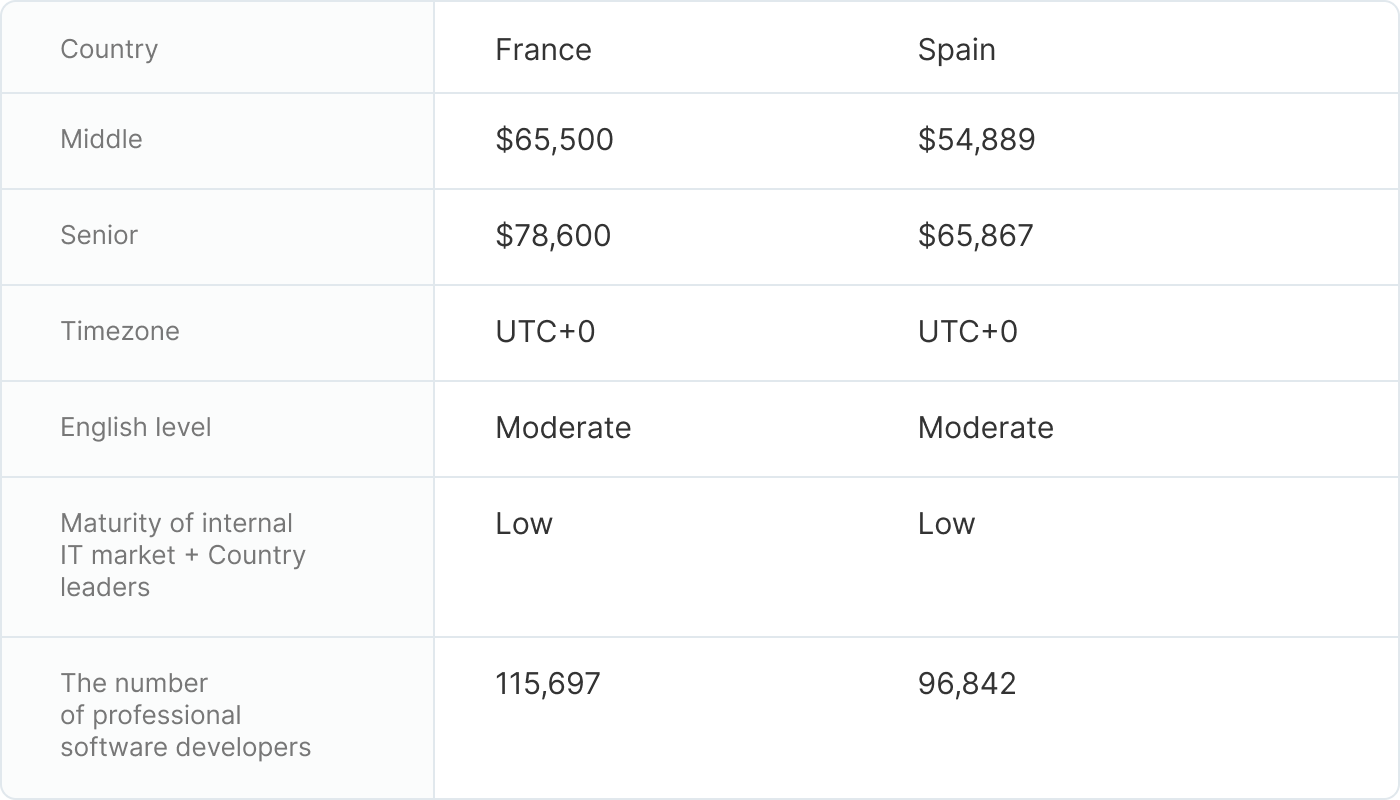The width and height of the screenshot is (1400, 800).
Task: Select the France column header
Action: click(x=543, y=50)
